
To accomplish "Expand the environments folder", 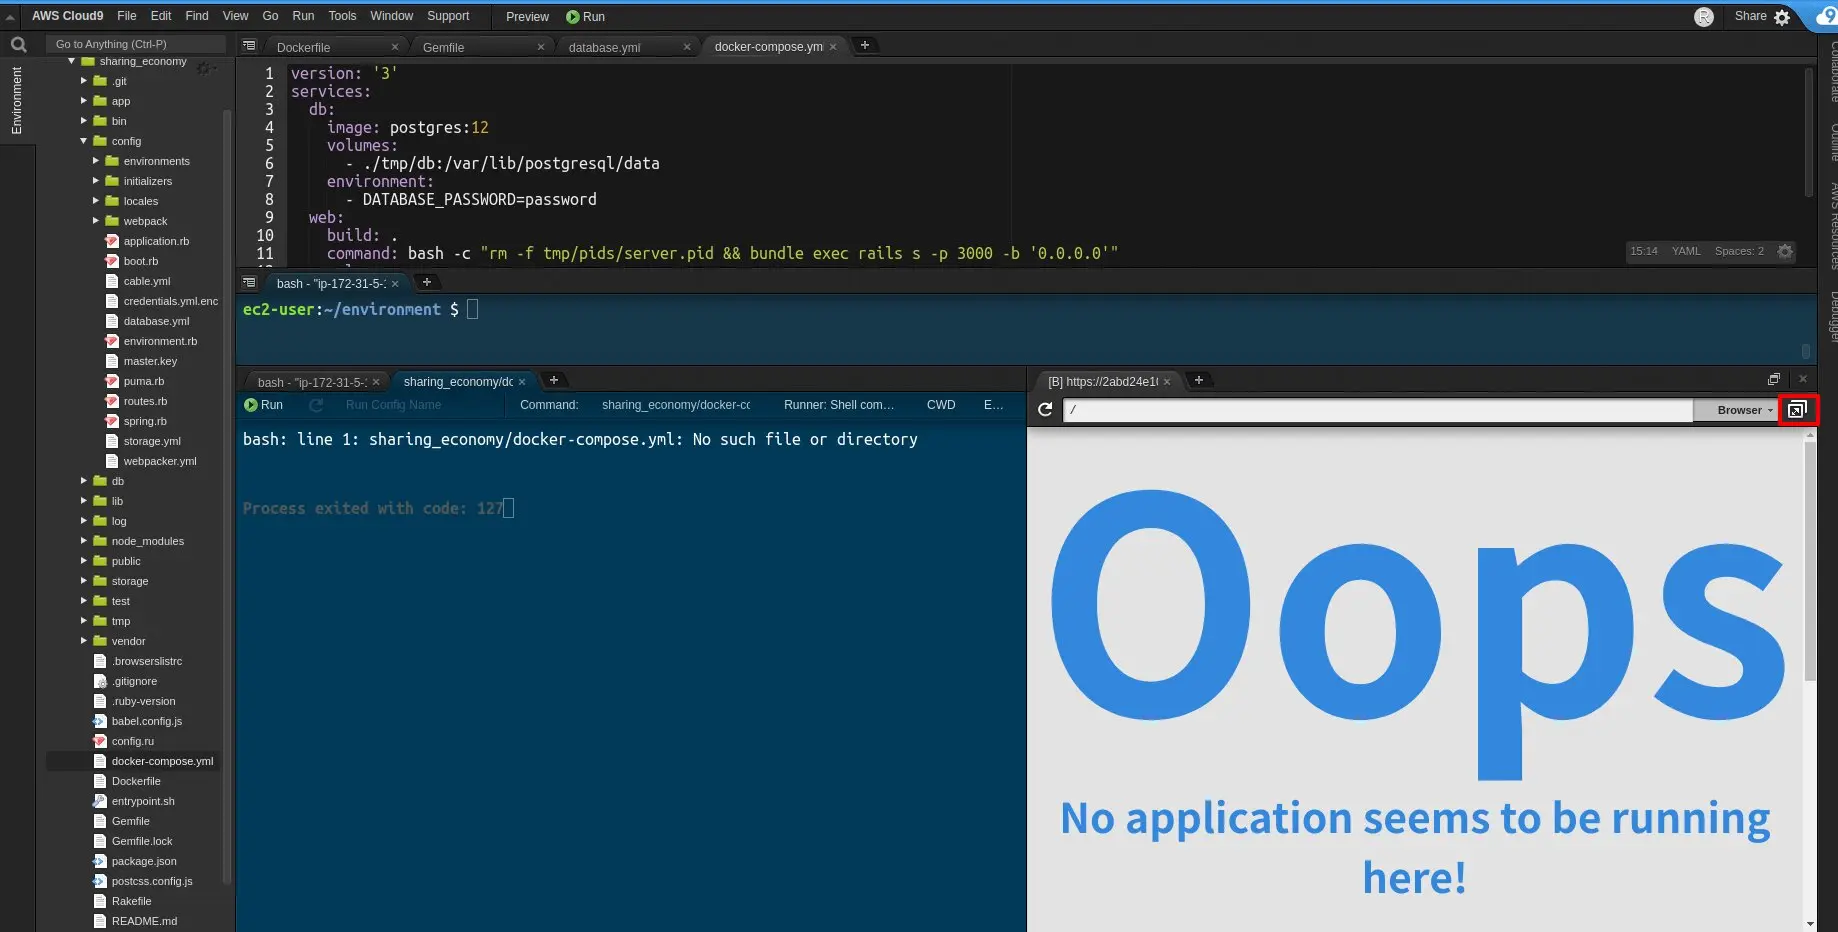I will [x=96, y=161].
